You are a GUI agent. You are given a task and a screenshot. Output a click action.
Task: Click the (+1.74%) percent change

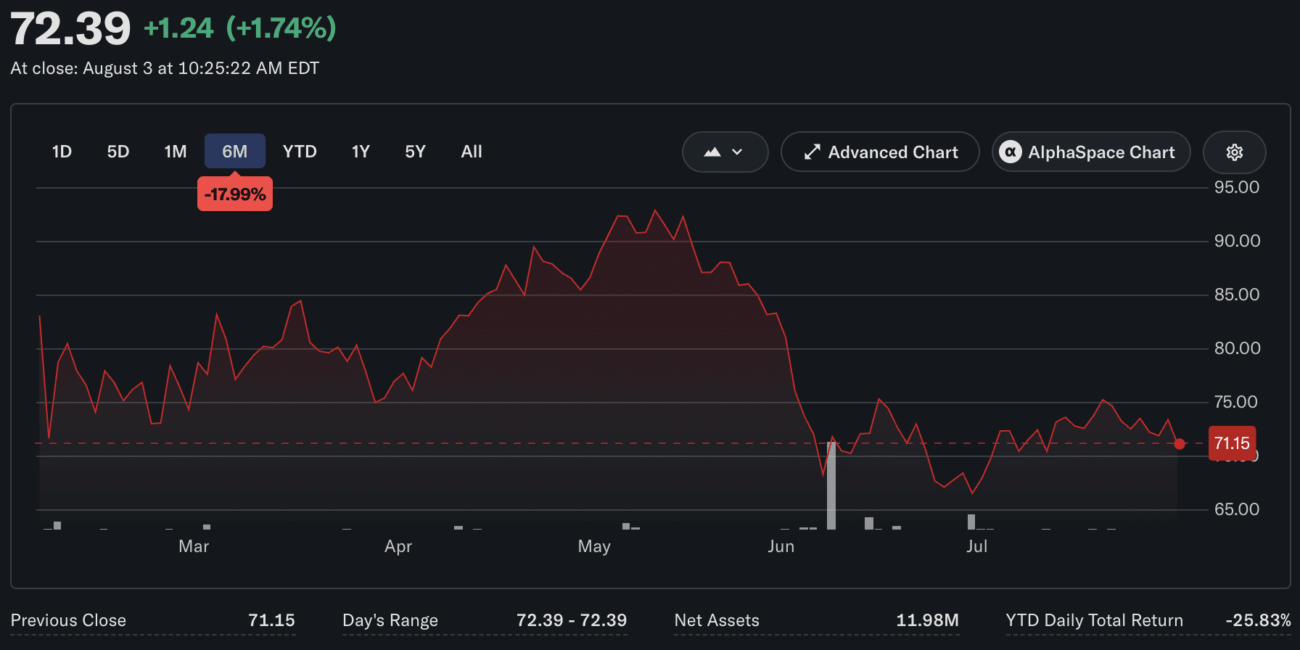[x=281, y=28]
